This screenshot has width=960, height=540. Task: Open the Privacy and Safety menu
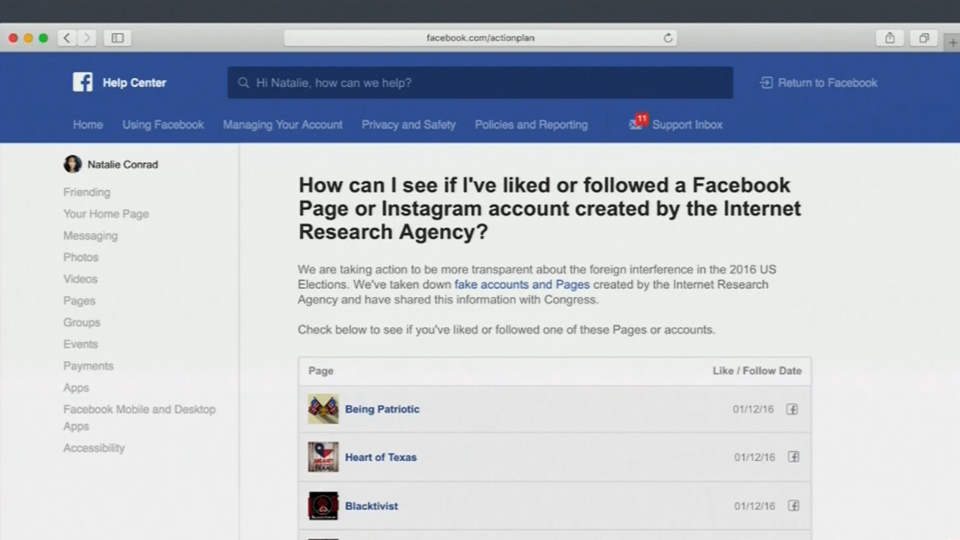[408, 124]
